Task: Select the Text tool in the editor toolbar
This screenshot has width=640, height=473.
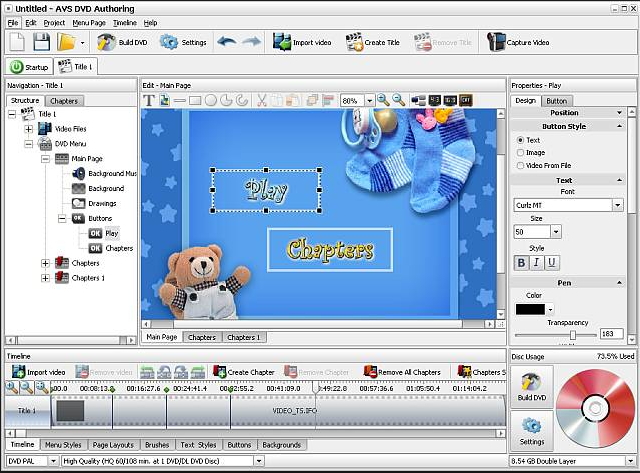Action: [x=150, y=100]
